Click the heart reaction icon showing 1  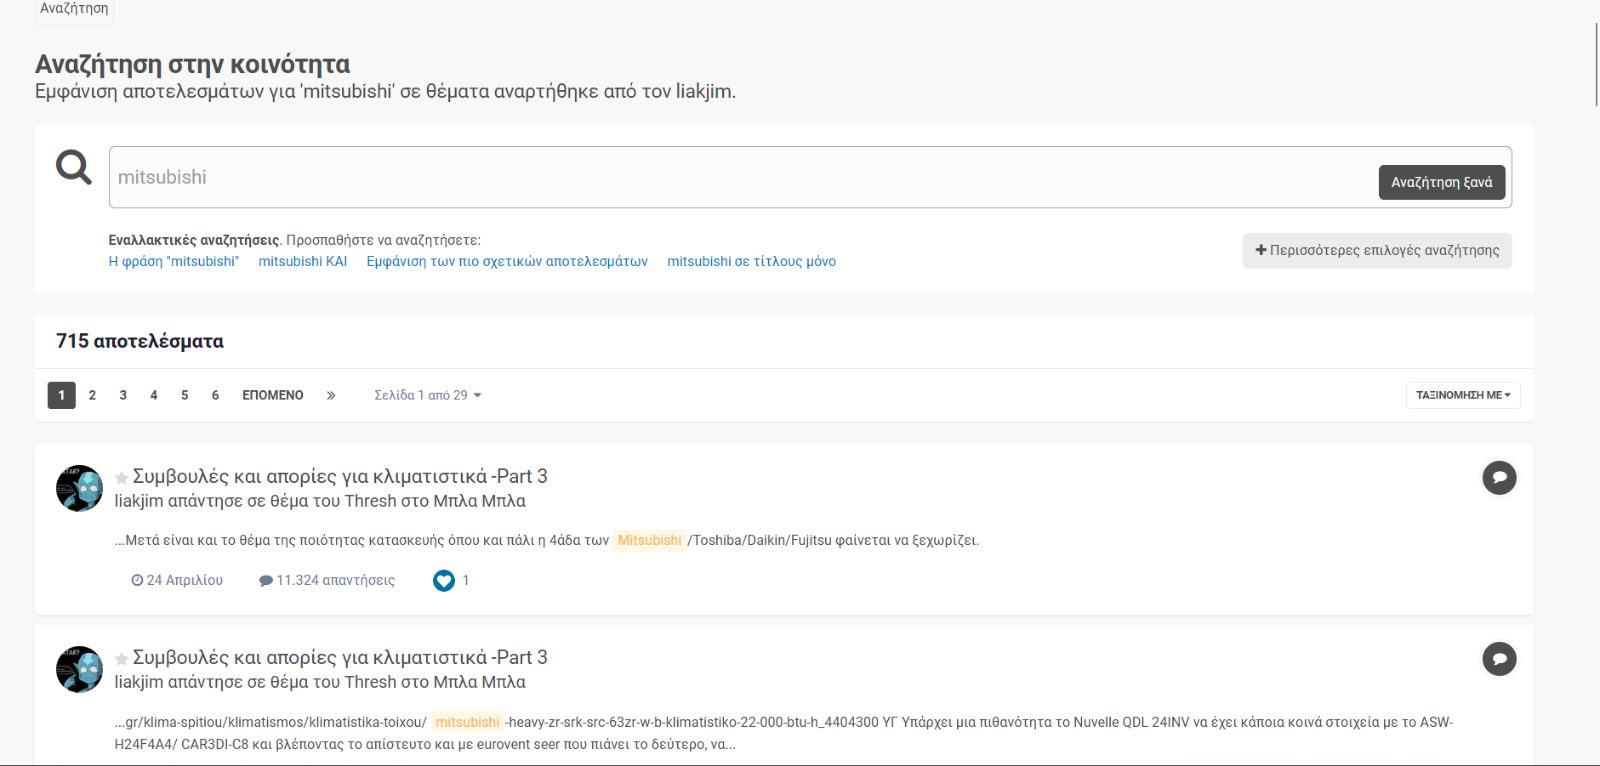click(444, 580)
